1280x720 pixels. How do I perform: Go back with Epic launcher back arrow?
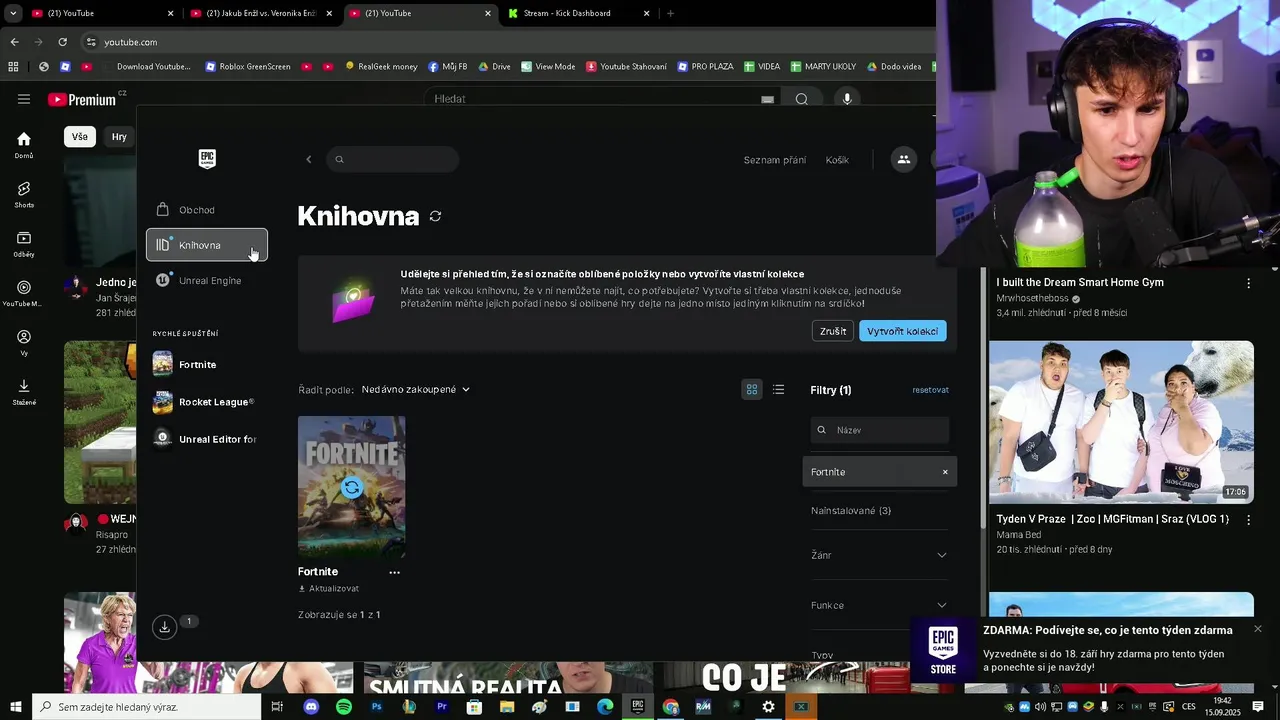click(x=309, y=160)
